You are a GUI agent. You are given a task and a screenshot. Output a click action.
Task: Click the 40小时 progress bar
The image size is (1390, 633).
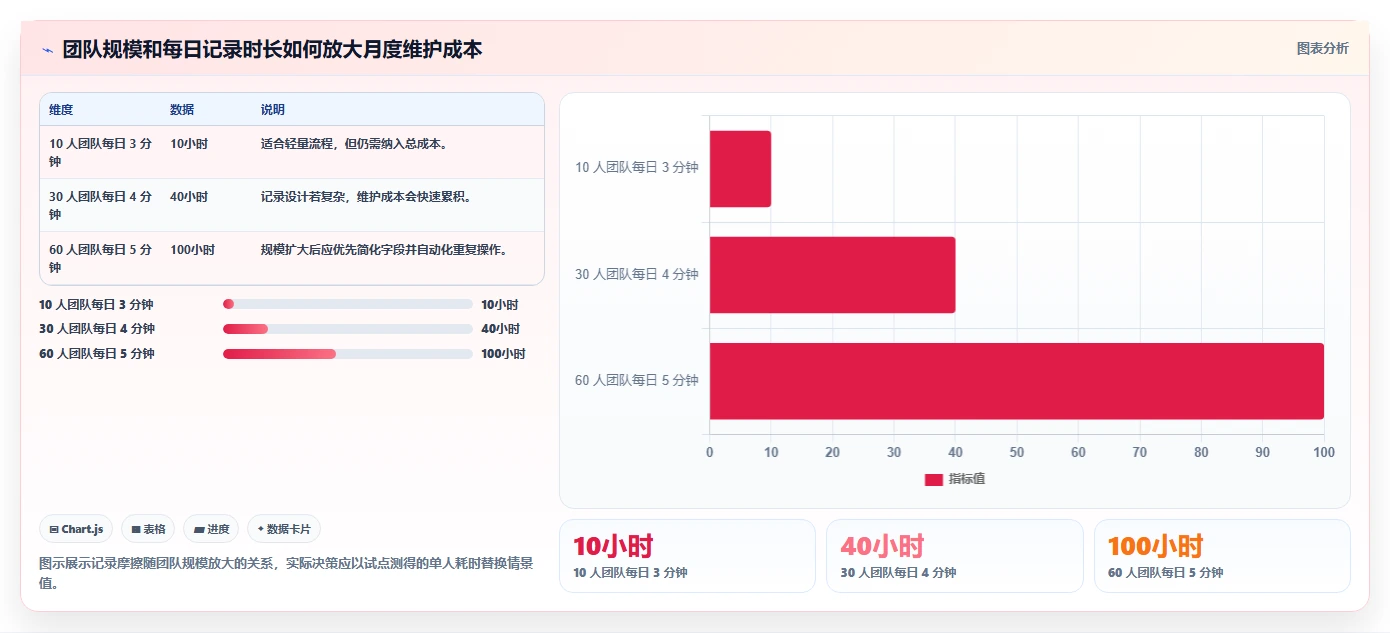[x=348, y=329]
